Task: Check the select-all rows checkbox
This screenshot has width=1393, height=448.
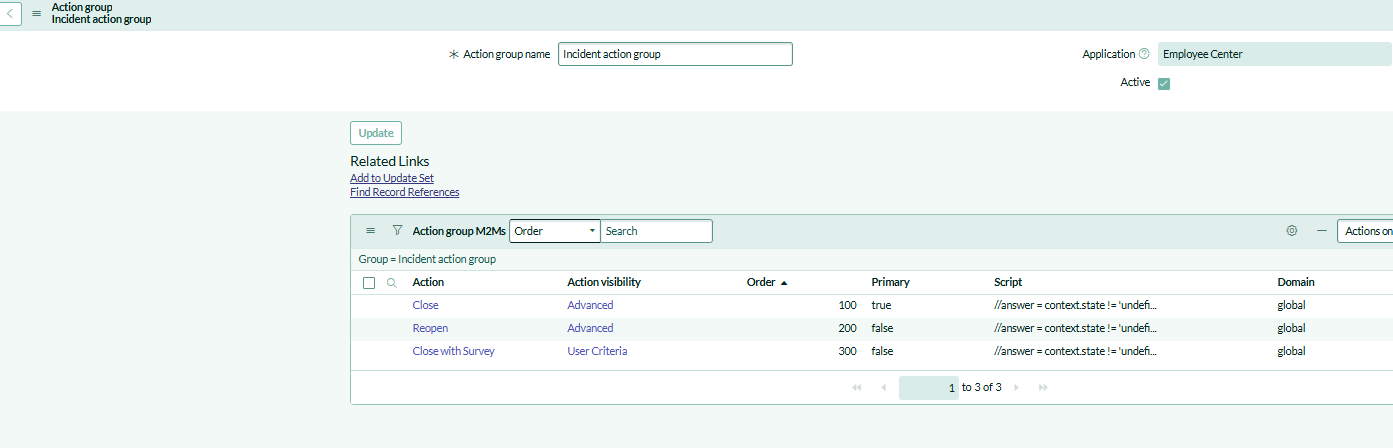Action: pyautogui.click(x=369, y=283)
